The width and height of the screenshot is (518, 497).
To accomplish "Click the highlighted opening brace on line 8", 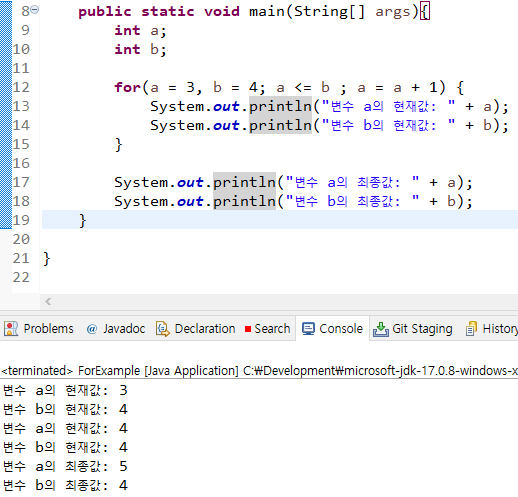I will (425, 12).
